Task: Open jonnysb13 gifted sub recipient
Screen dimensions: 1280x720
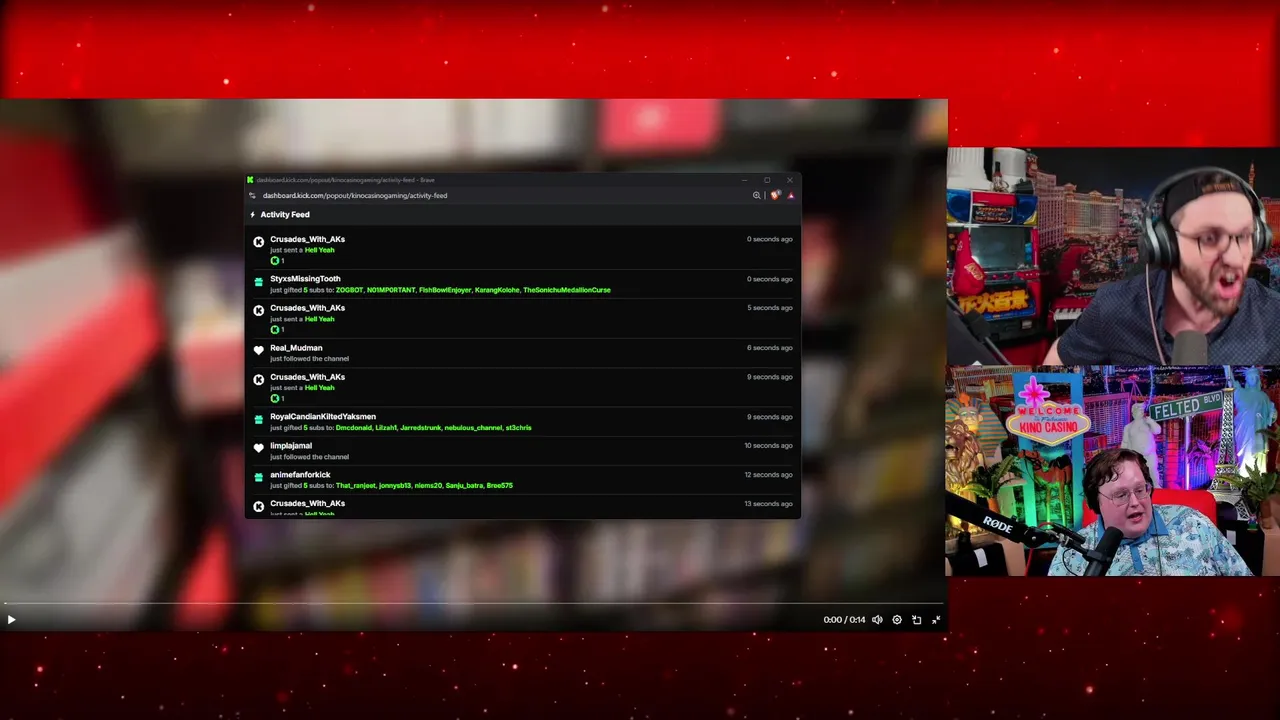Action: (394, 486)
